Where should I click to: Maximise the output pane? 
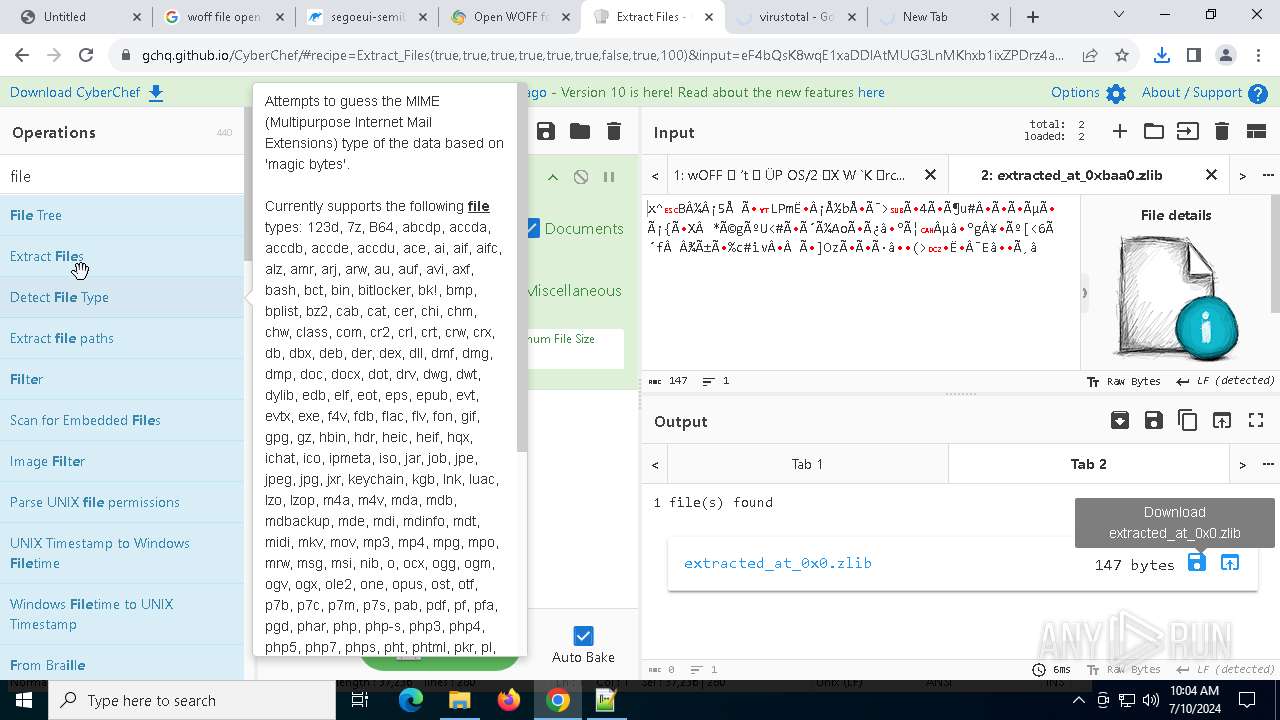(x=1256, y=421)
